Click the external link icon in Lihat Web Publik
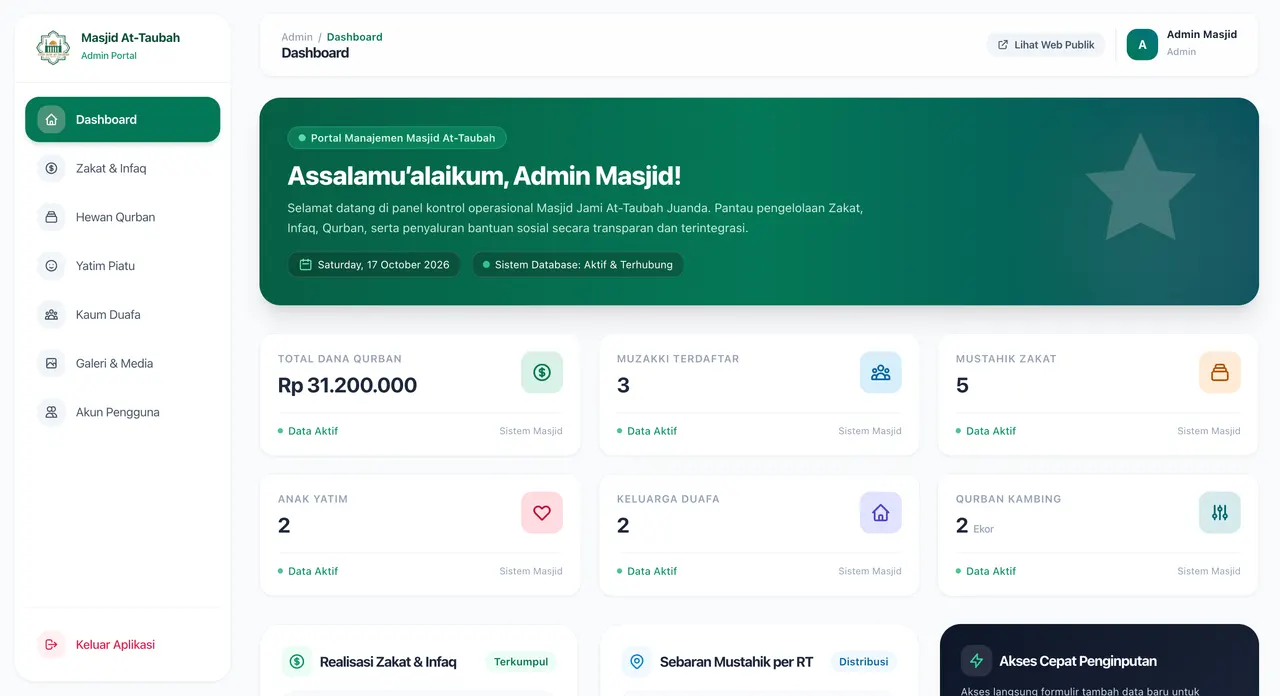Viewport: 1280px width, 696px height. tap(1003, 45)
